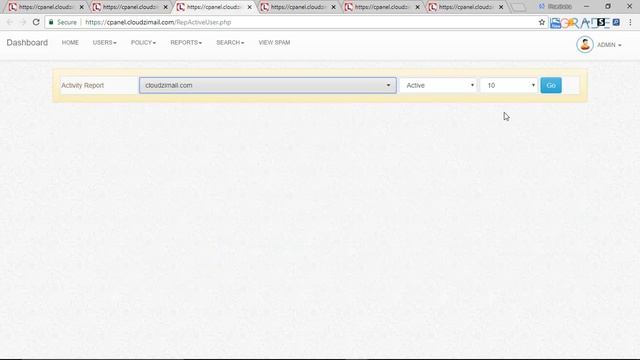Click the blue P extension icon
This screenshot has width=640, height=360.
[616, 22]
